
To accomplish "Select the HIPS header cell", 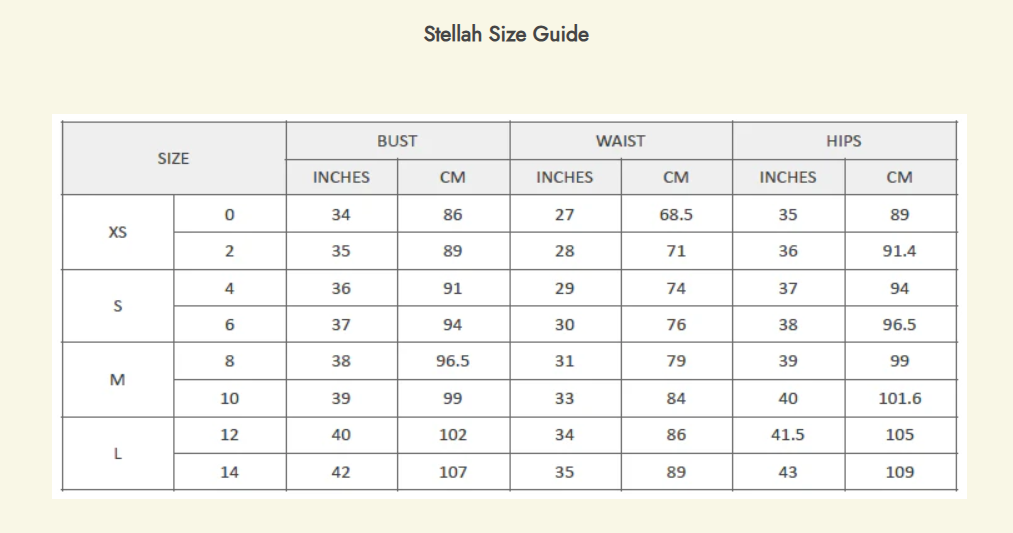I will pos(843,141).
